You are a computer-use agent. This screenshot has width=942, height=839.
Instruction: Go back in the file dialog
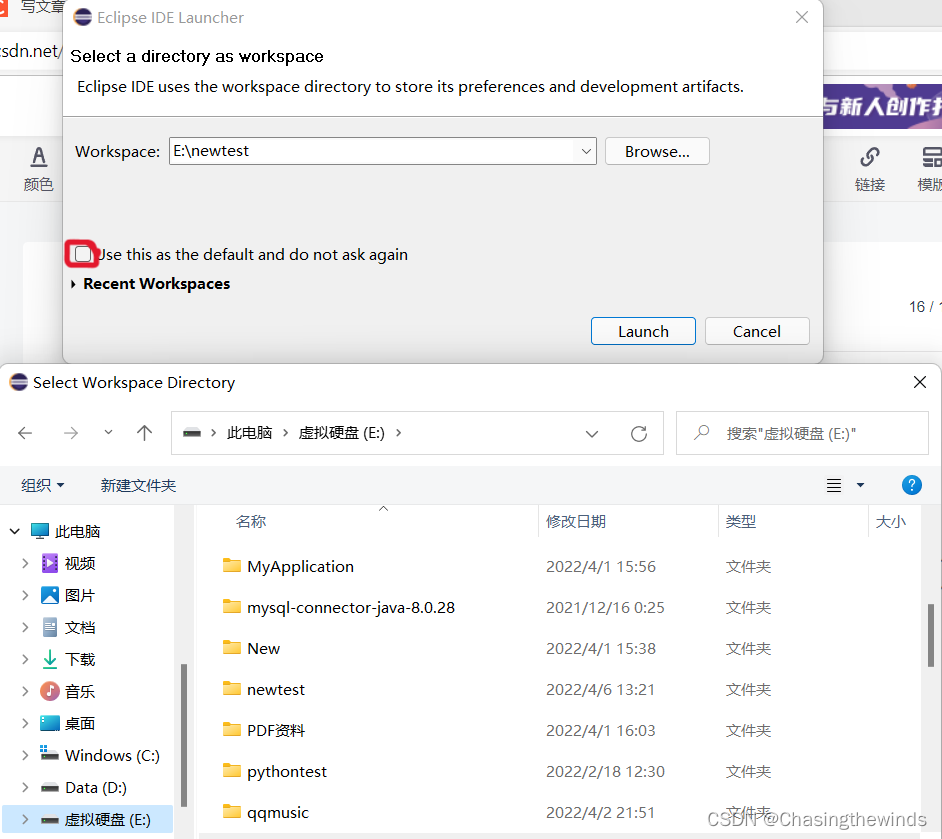click(x=25, y=433)
